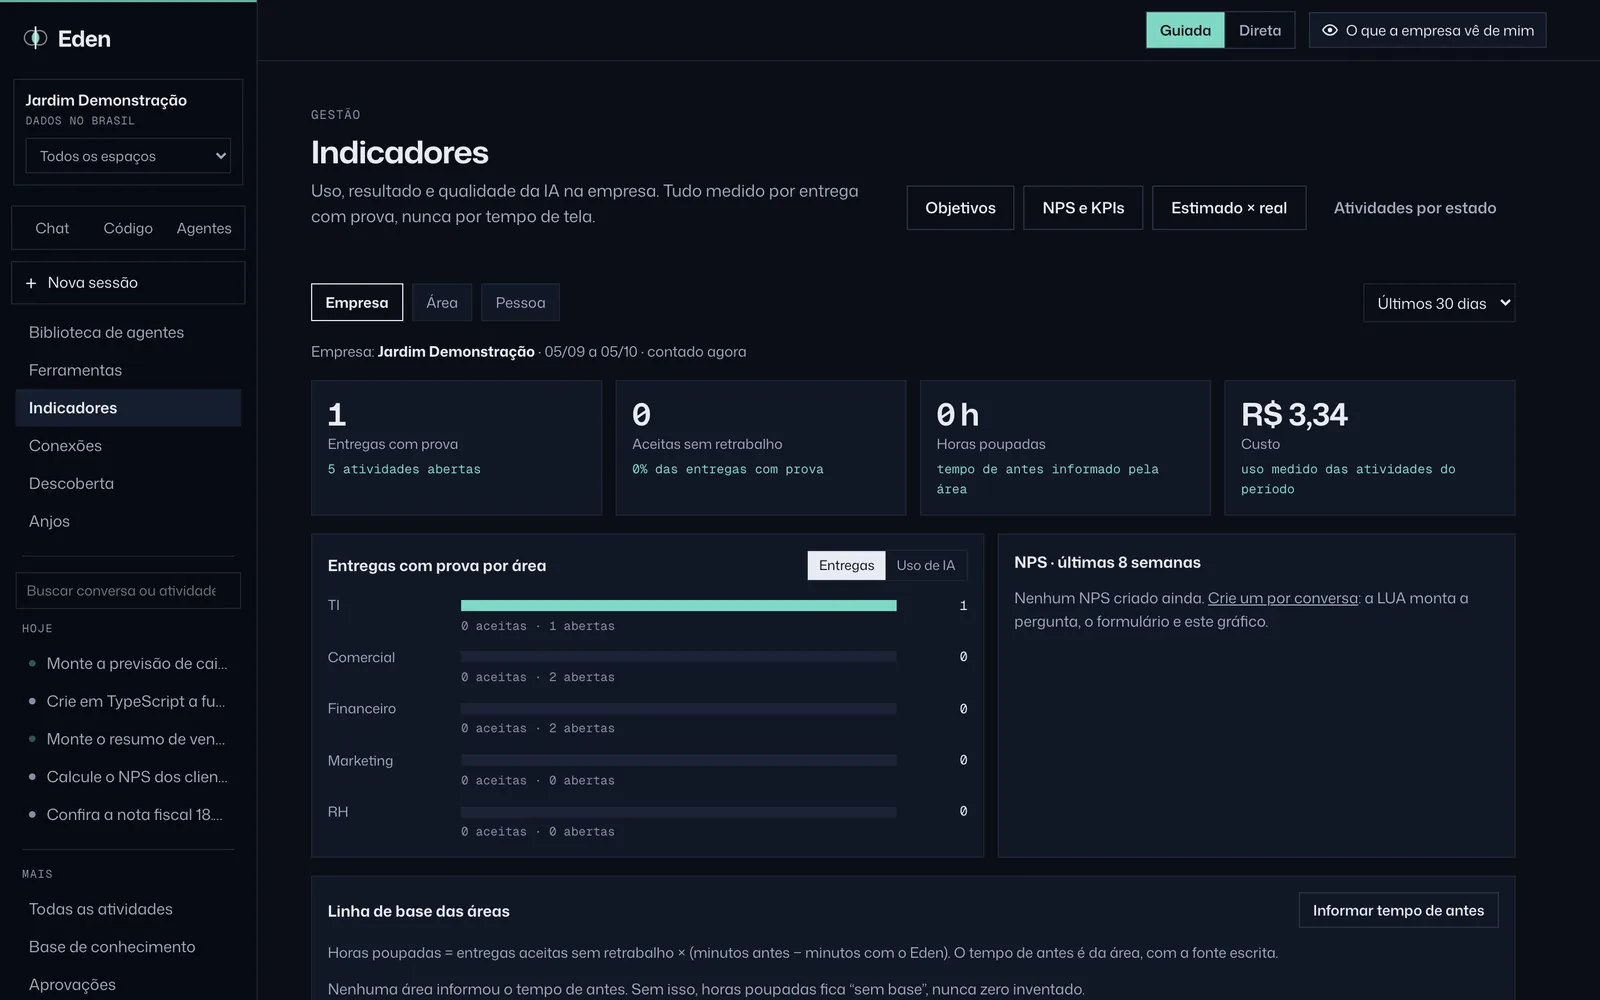Click the TI area progress bar
Image resolution: width=1600 pixels, height=1000 pixels.
point(678,605)
